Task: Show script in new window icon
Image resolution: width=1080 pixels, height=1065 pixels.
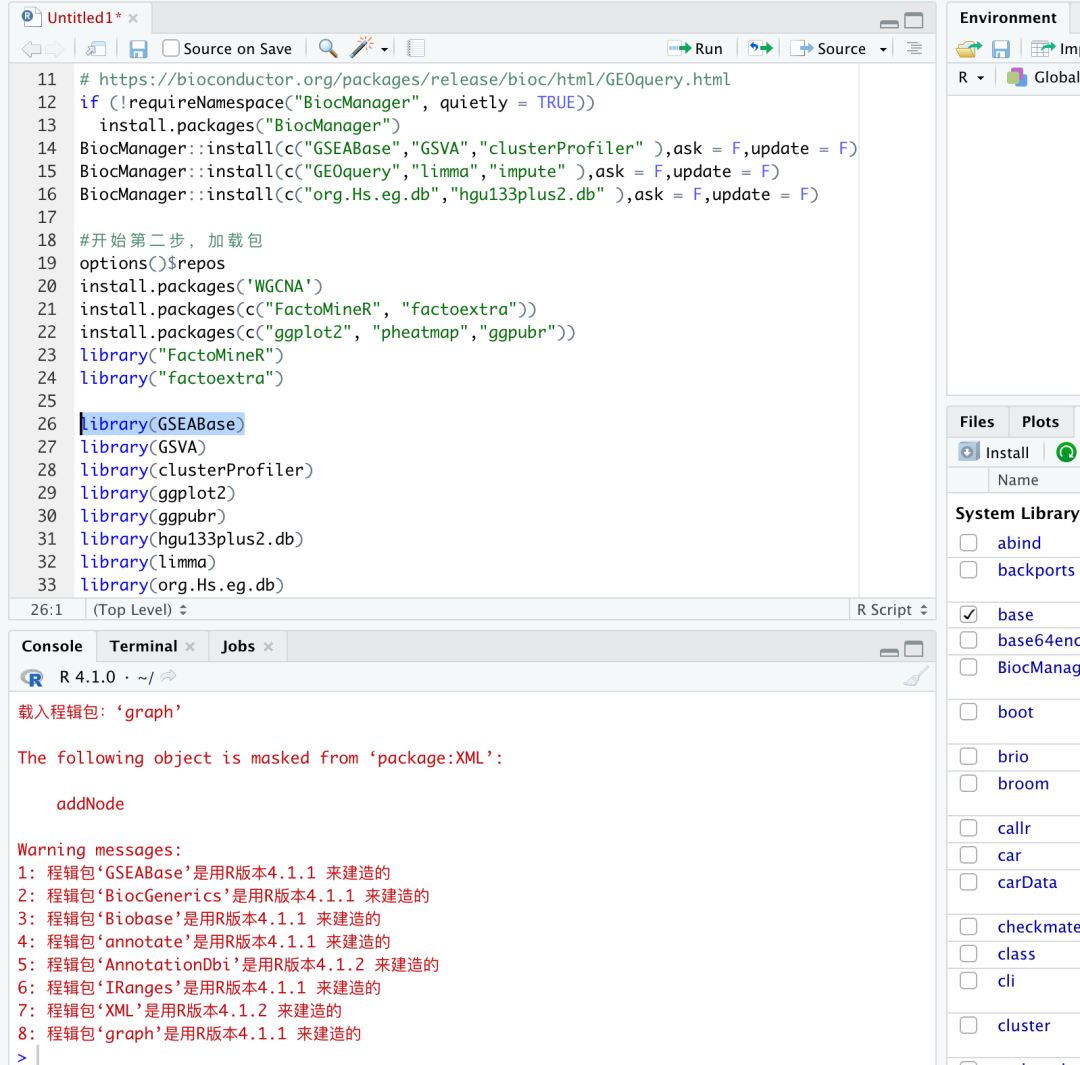Action: [x=96, y=49]
